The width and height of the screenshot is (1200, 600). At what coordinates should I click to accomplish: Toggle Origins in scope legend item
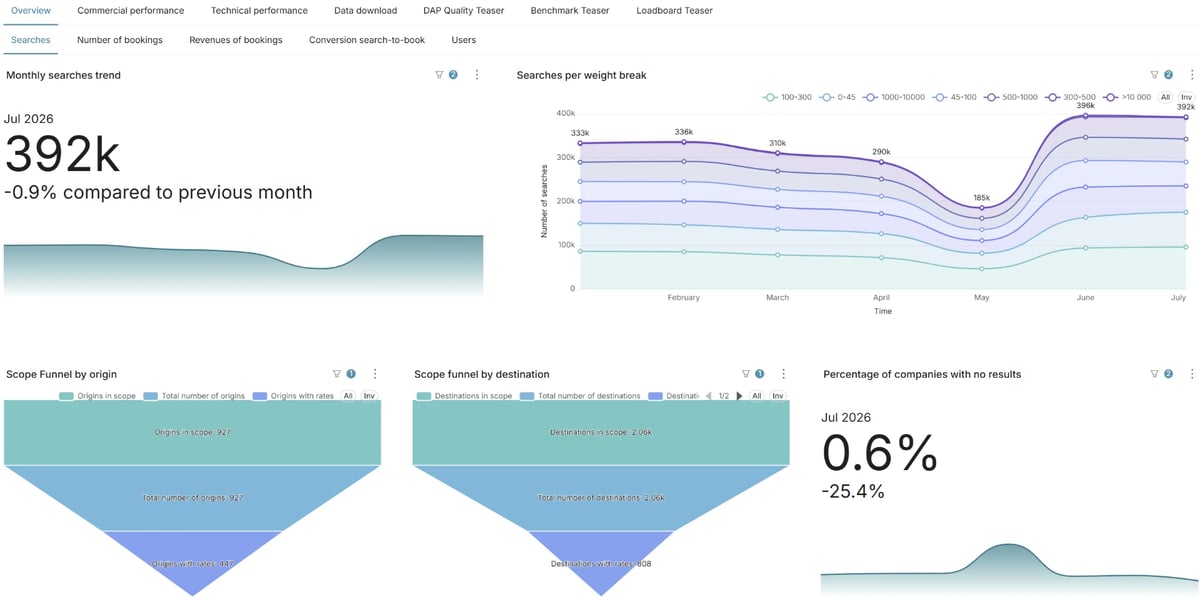(98, 396)
